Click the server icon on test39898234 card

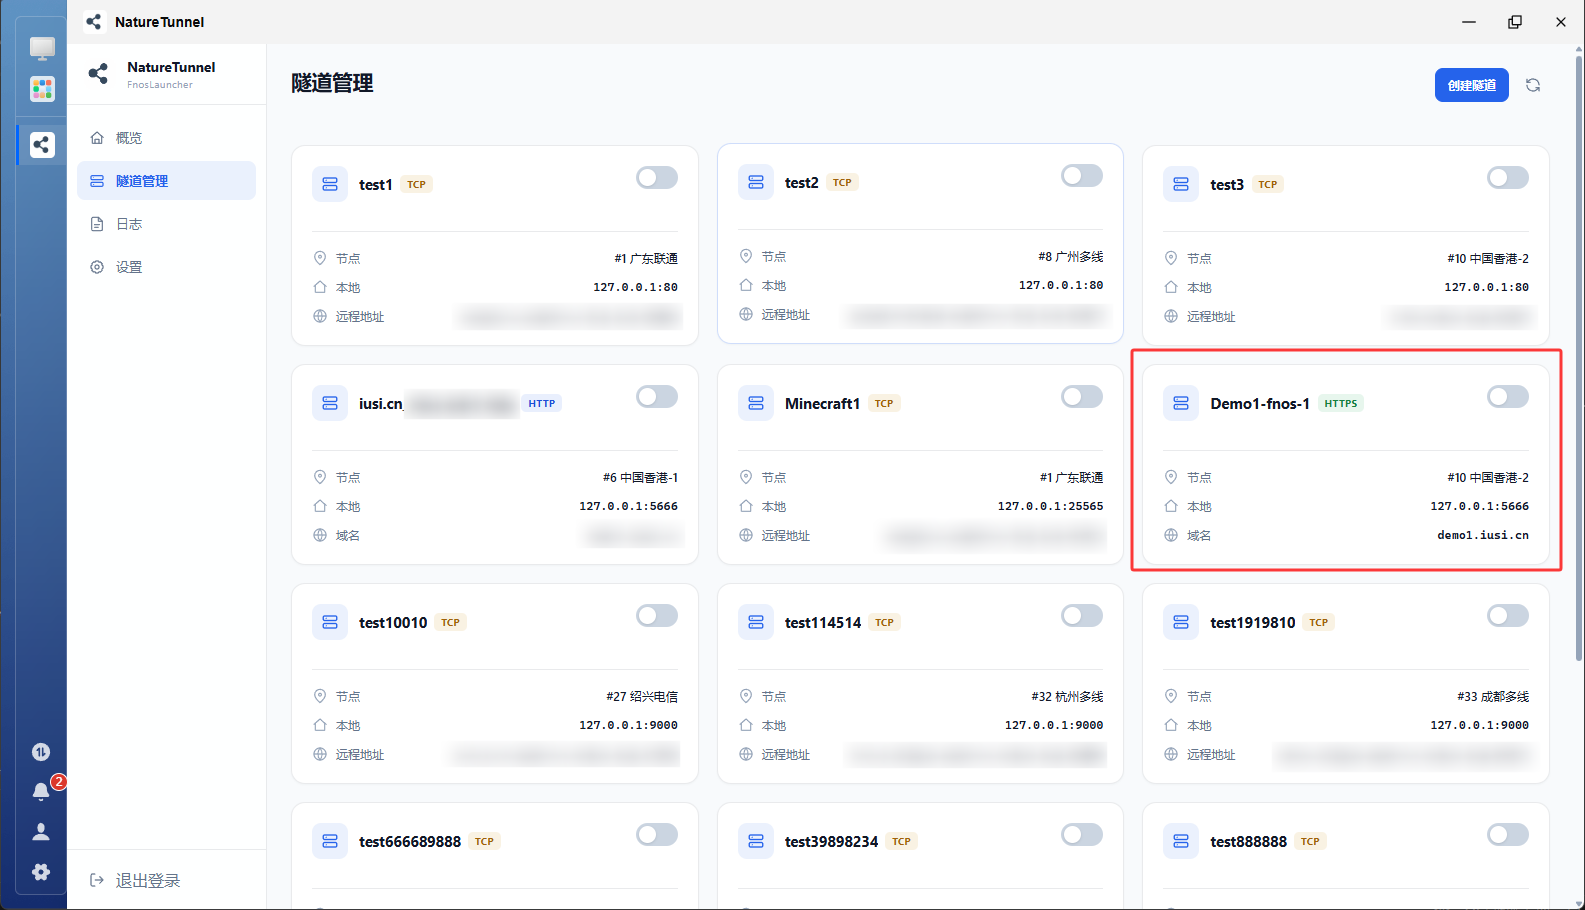pos(756,841)
